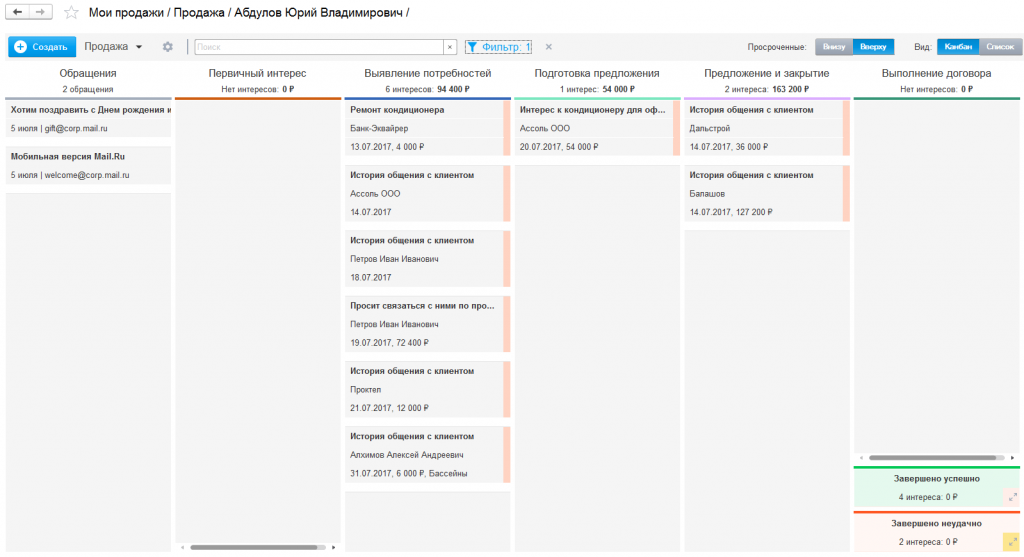Switch view to 'Список'

tap(999, 47)
